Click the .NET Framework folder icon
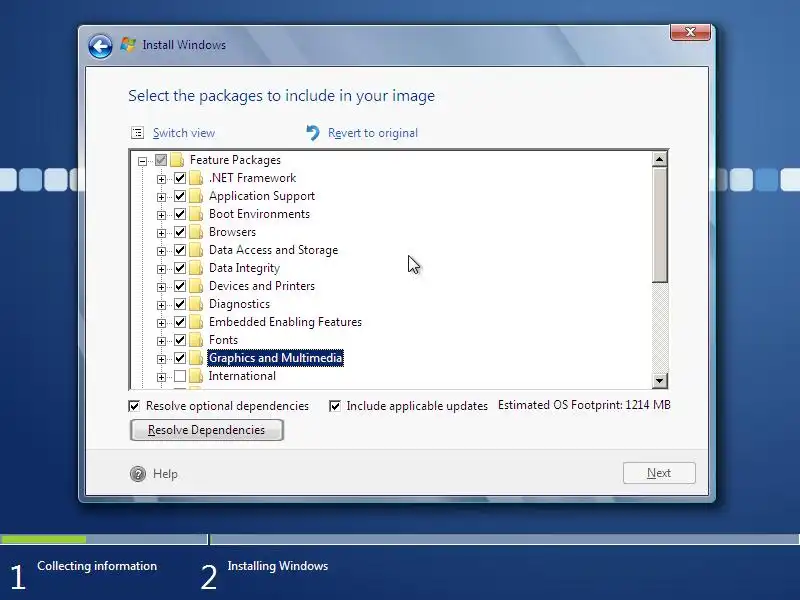Screen dimensions: 800x600 coord(196,178)
